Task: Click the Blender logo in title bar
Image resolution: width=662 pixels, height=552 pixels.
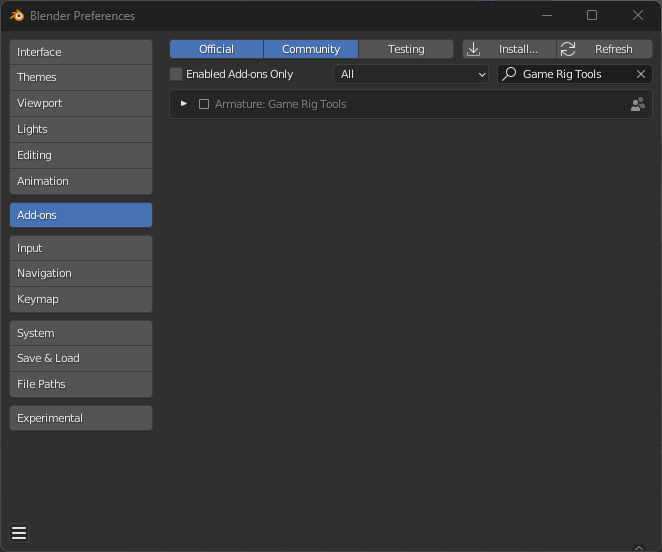Action: pyautogui.click(x=17, y=16)
